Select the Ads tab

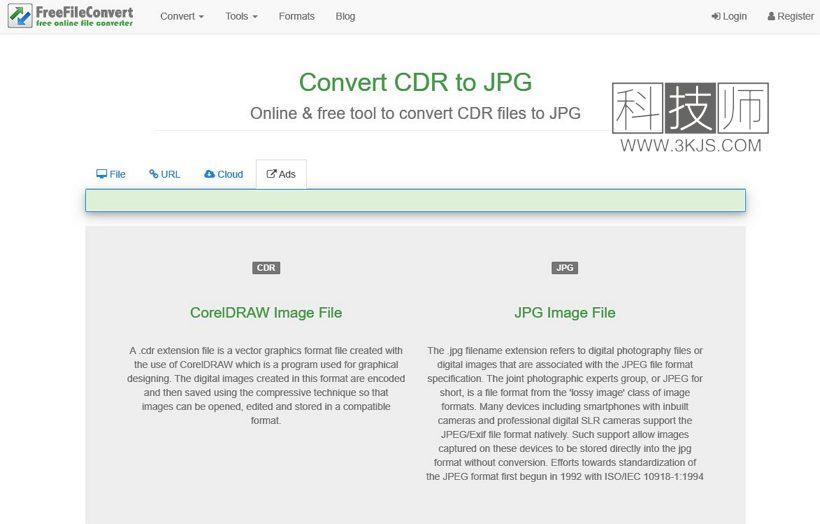click(x=281, y=174)
